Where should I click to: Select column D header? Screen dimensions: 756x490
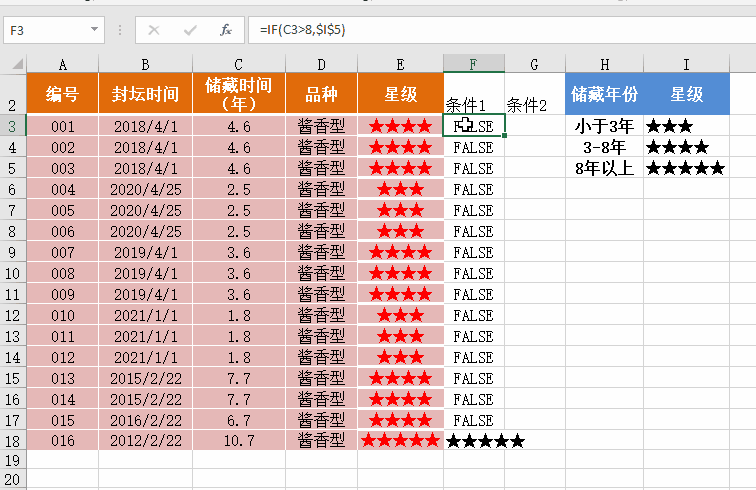point(321,64)
